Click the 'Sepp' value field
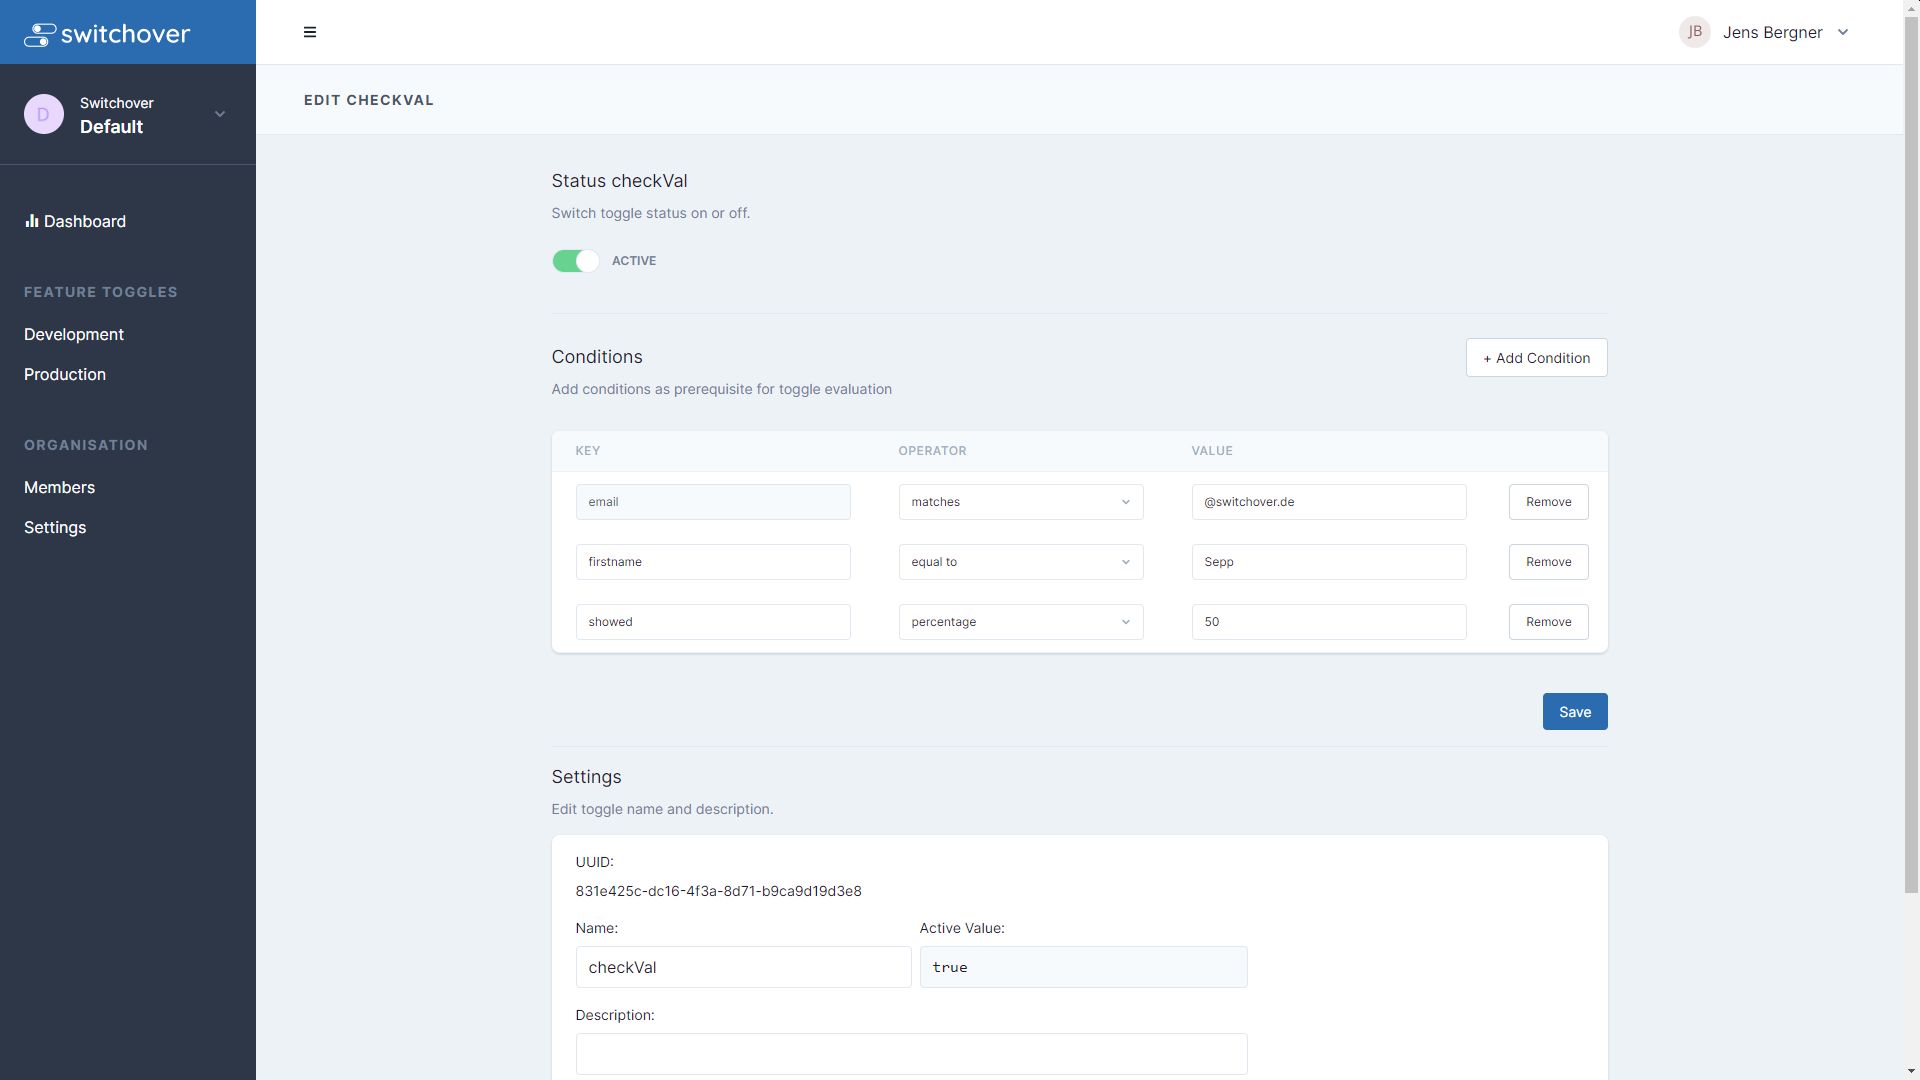This screenshot has height=1080, width=1920. point(1329,562)
